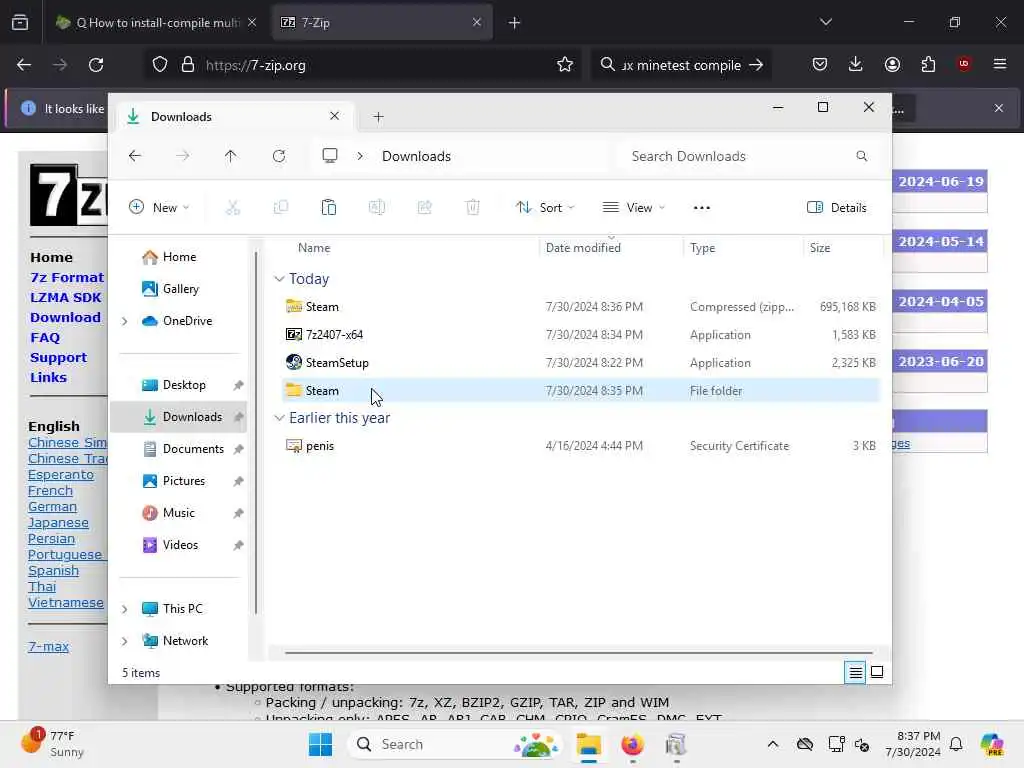Show hidden system tray icons
This screenshot has height=768, width=1024.
(773, 744)
